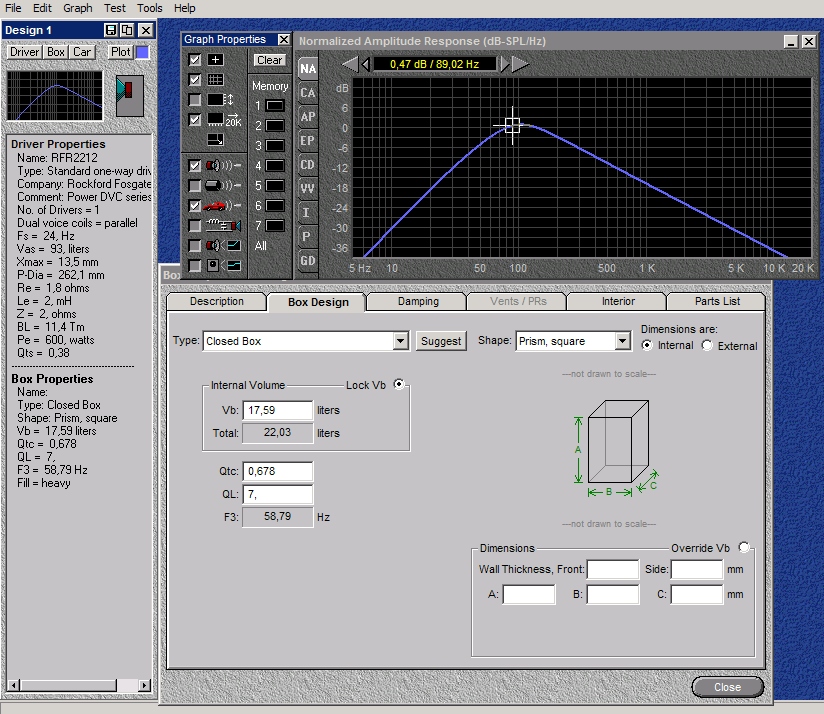Select External dimensions radio button
Screen dimensions: 824x714
(708, 346)
